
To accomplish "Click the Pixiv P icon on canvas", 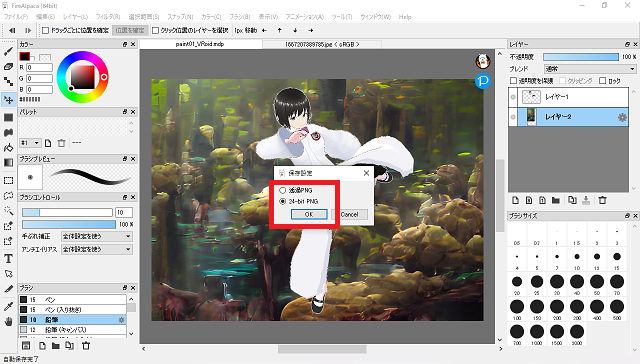I will tap(482, 81).
